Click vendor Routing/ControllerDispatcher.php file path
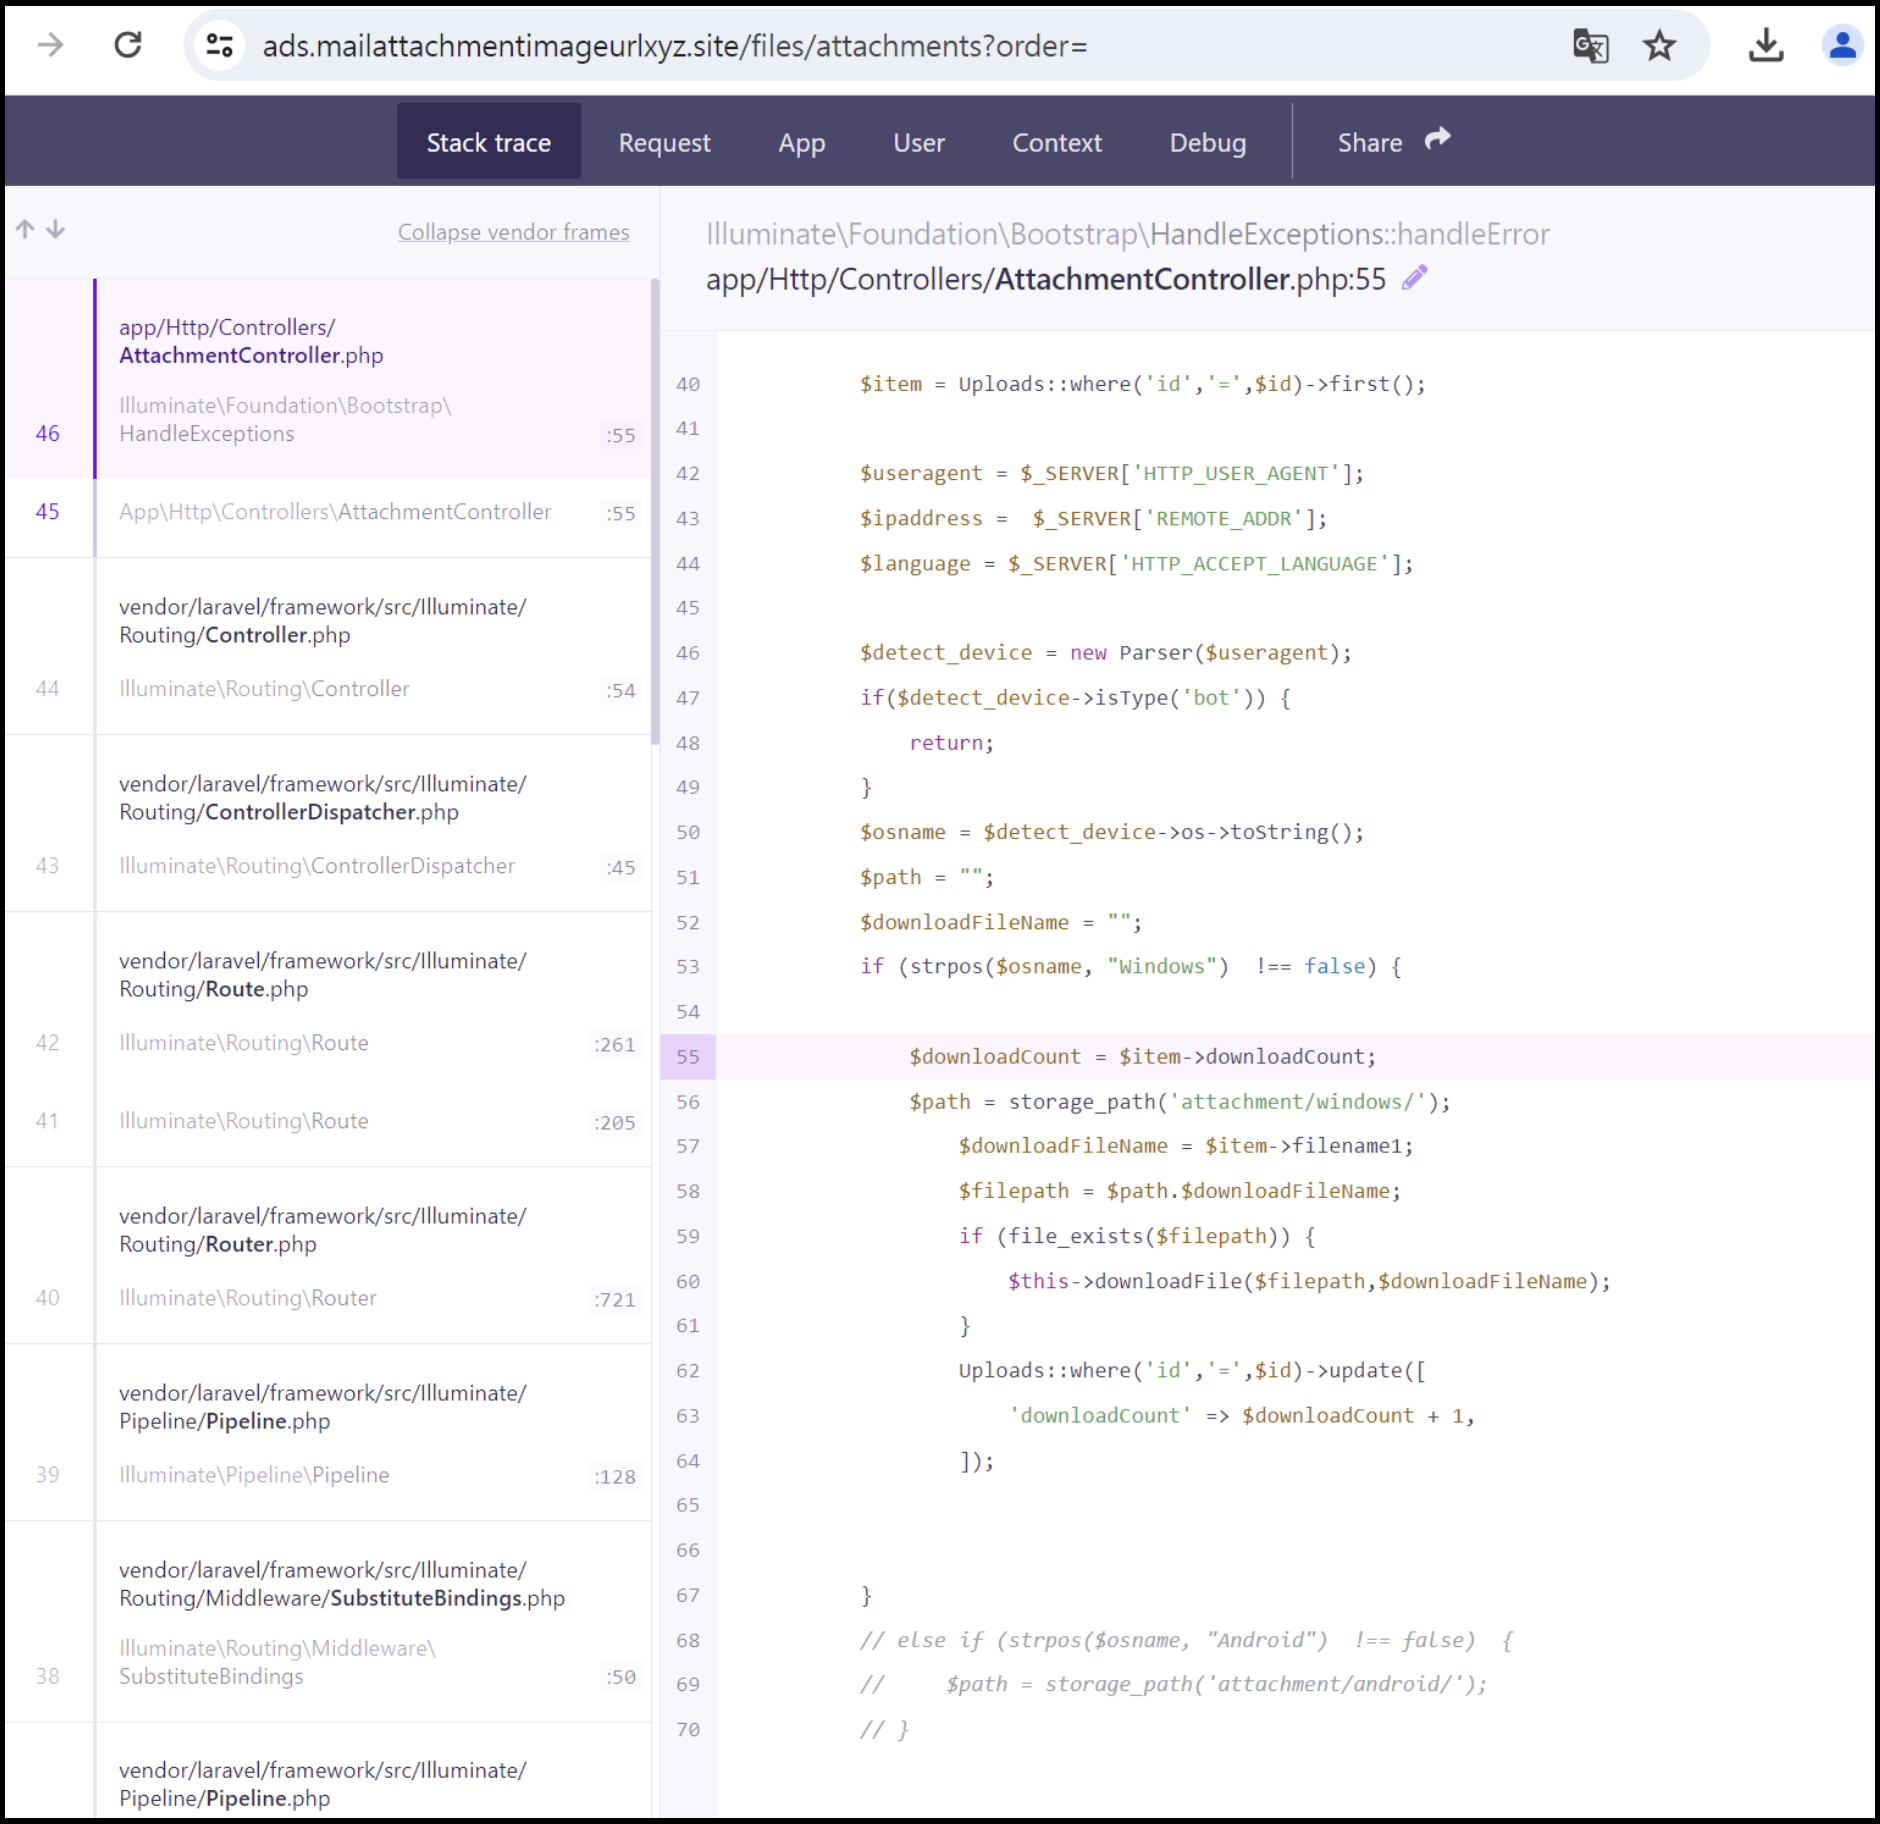 [x=322, y=798]
